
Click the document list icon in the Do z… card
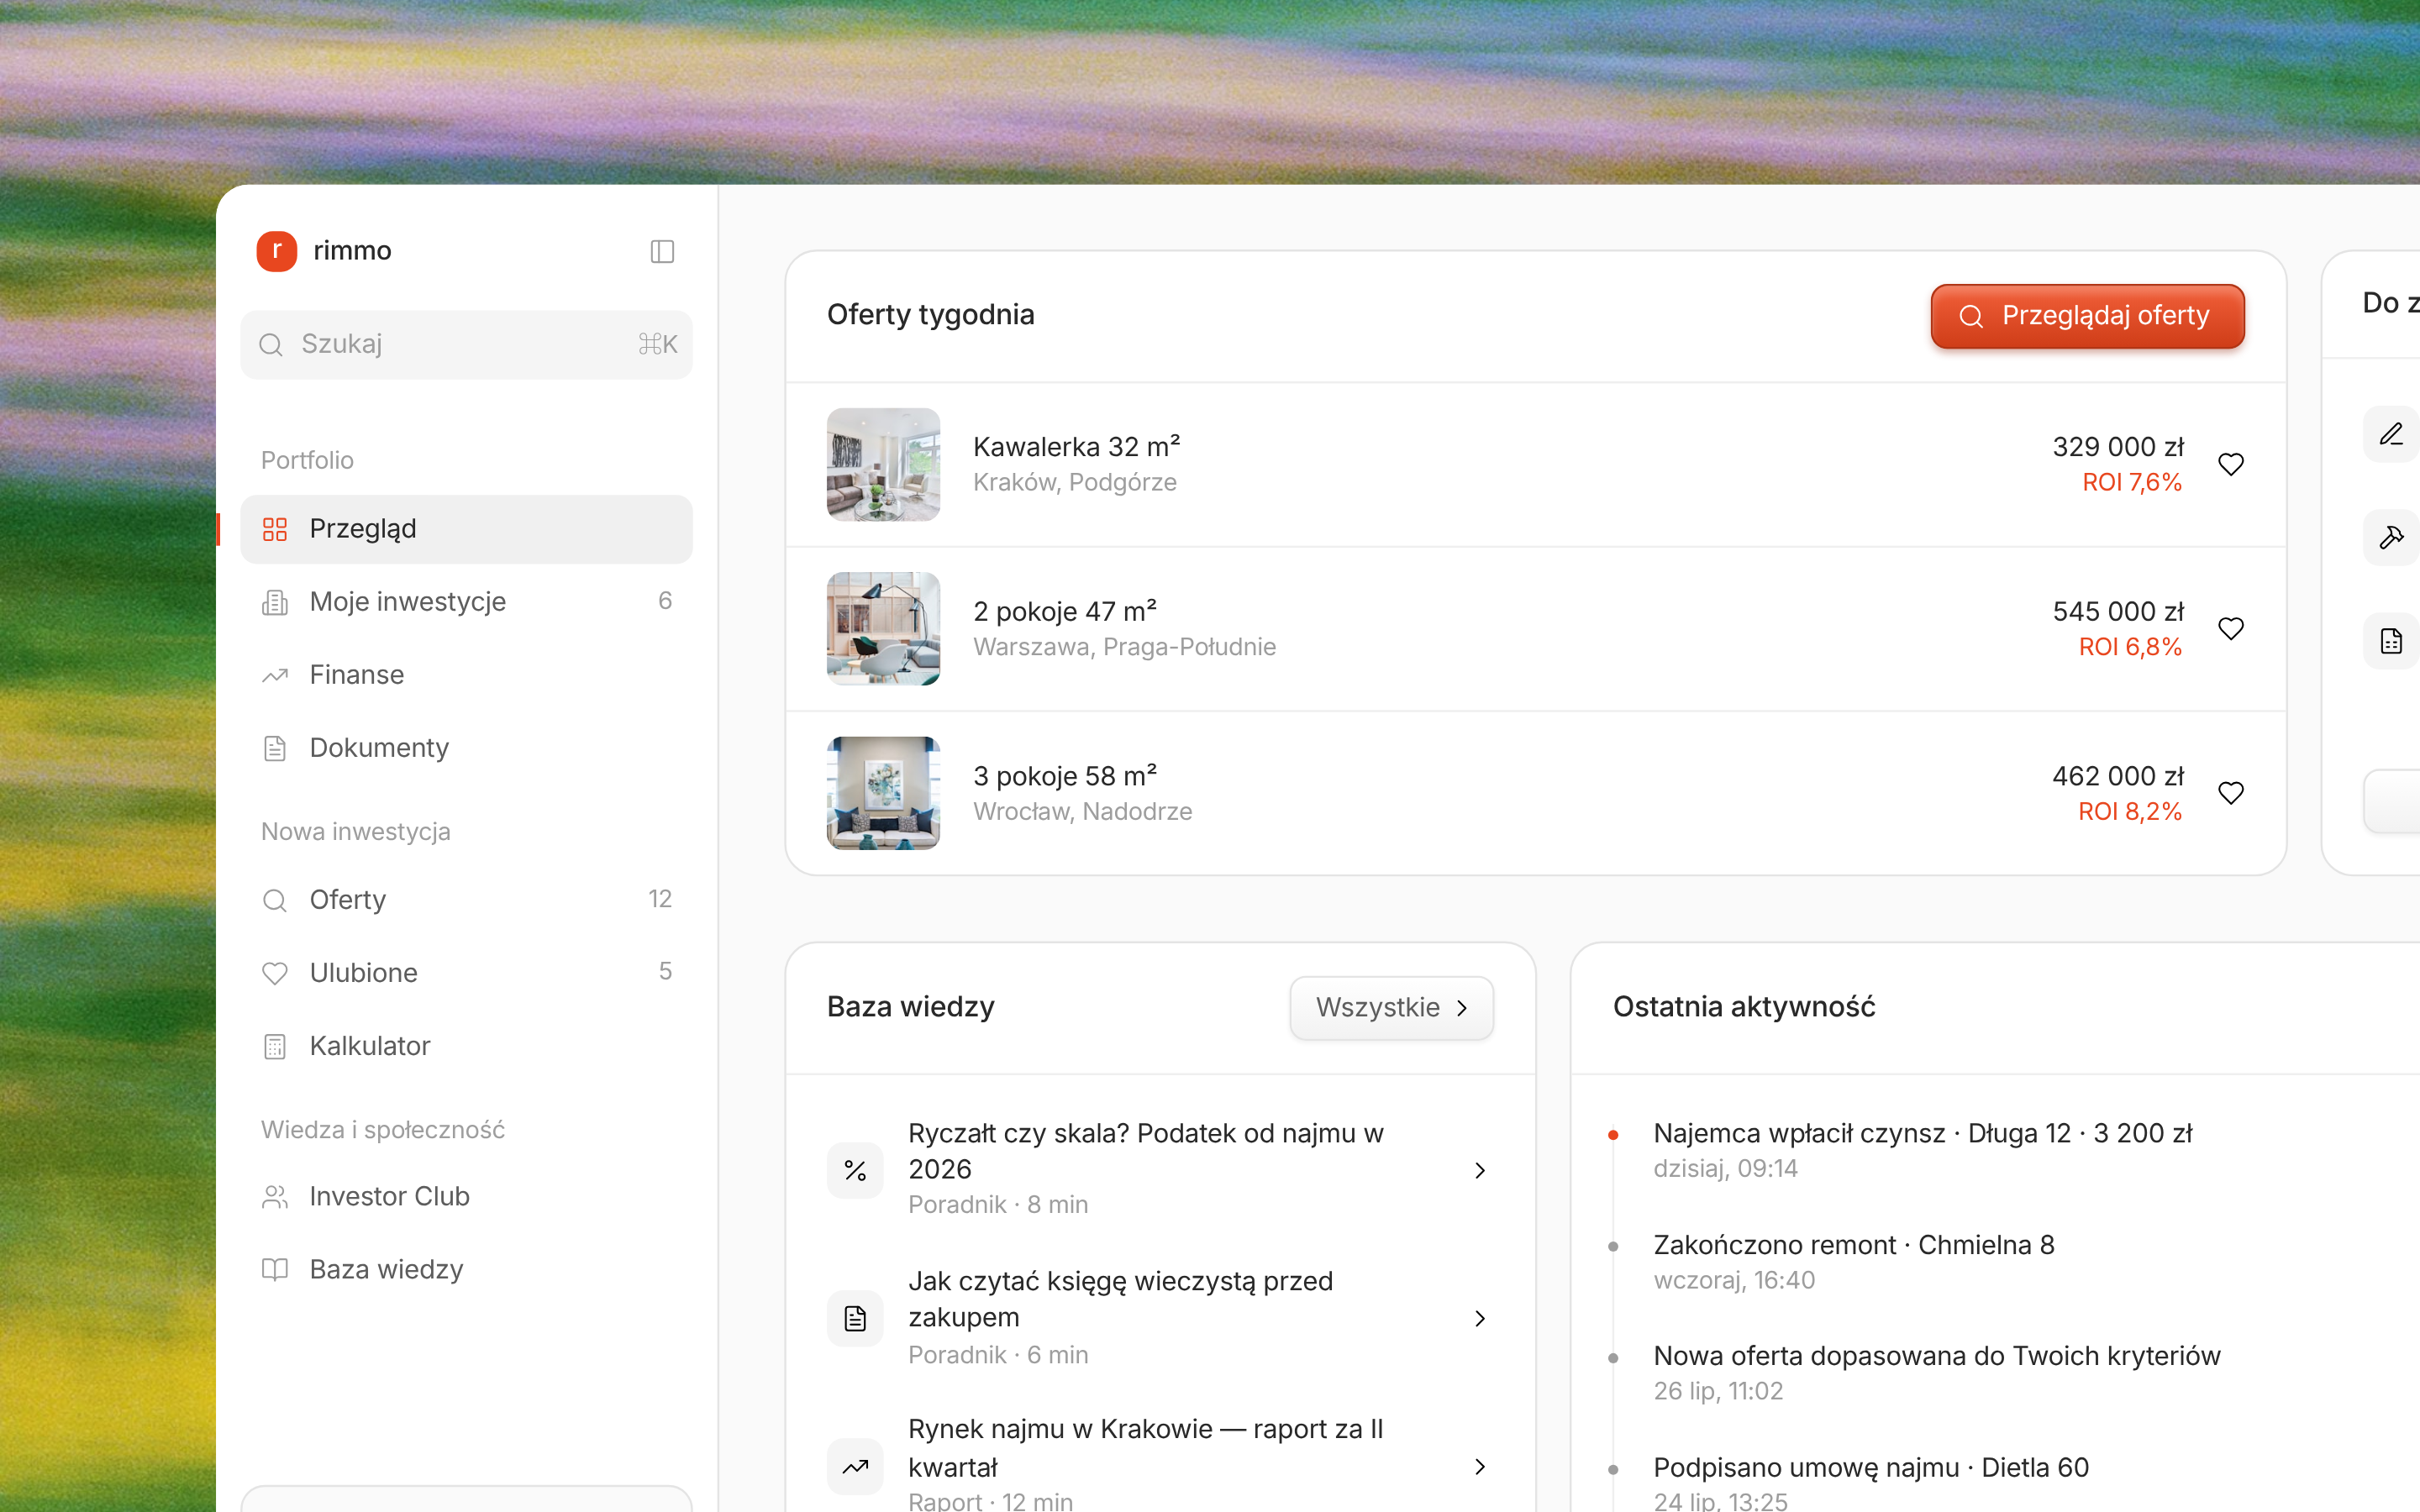coord(2391,641)
